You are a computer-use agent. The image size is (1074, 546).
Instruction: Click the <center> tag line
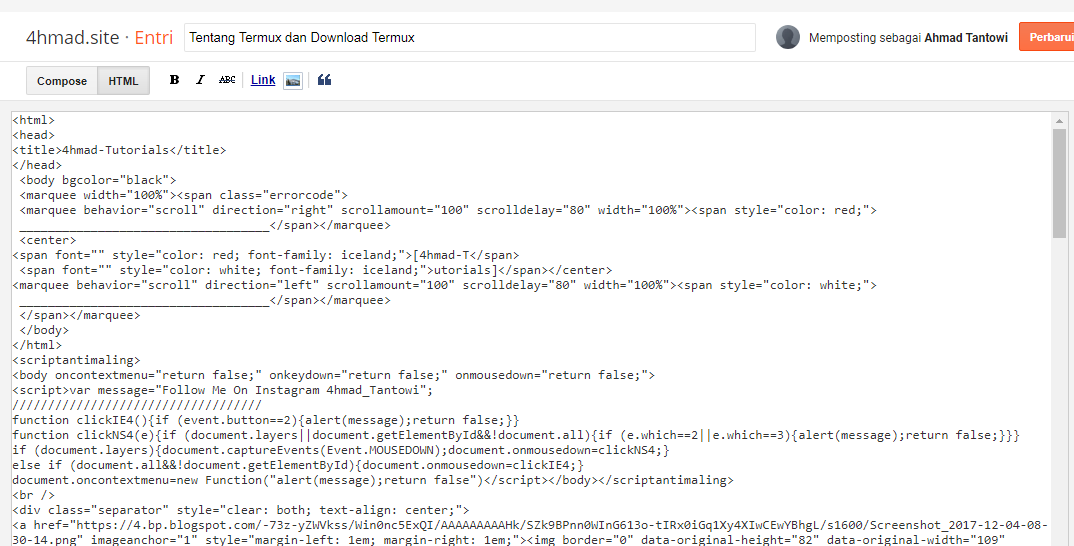click(48, 240)
